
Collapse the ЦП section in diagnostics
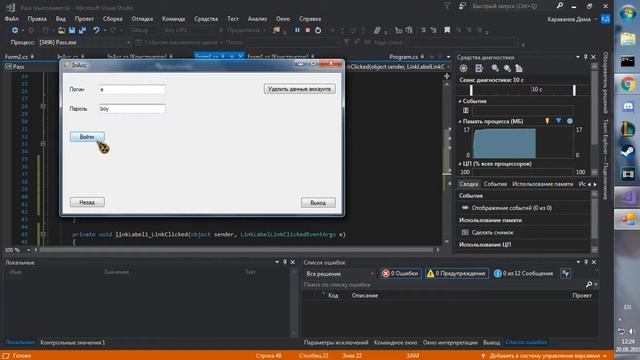pyautogui.click(x=460, y=164)
